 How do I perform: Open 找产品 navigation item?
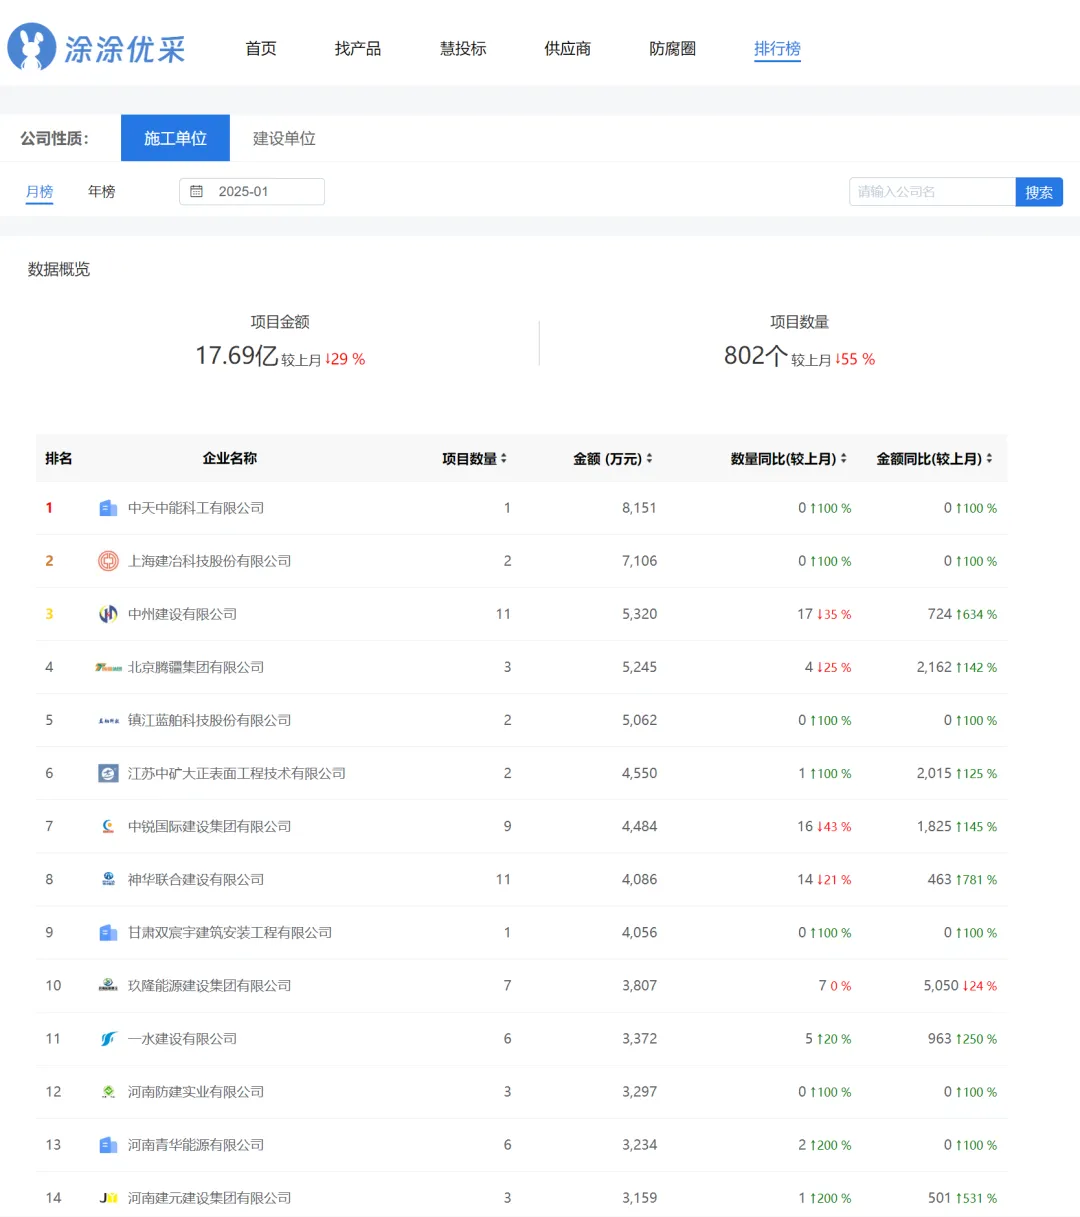tap(358, 48)
